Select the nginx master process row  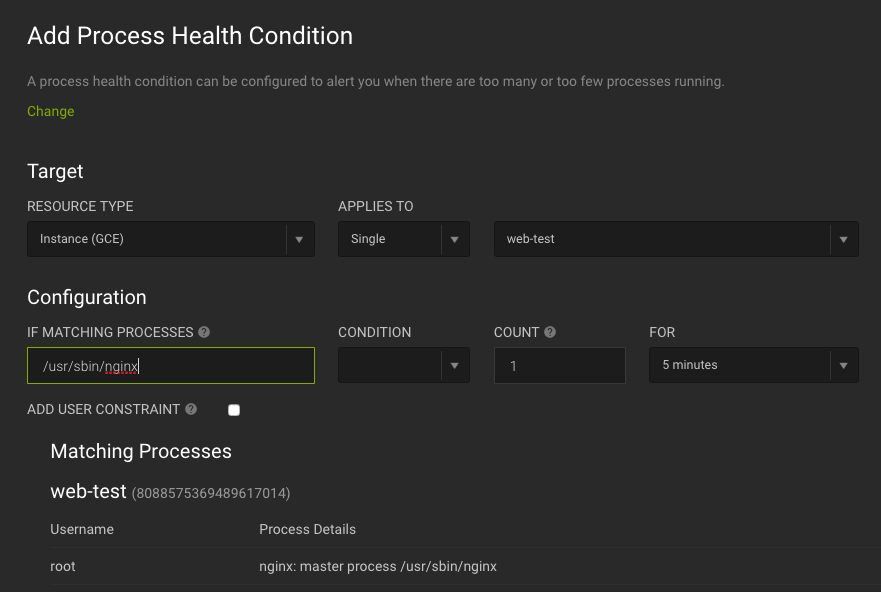pyautogui.click(x=378, y=566)
